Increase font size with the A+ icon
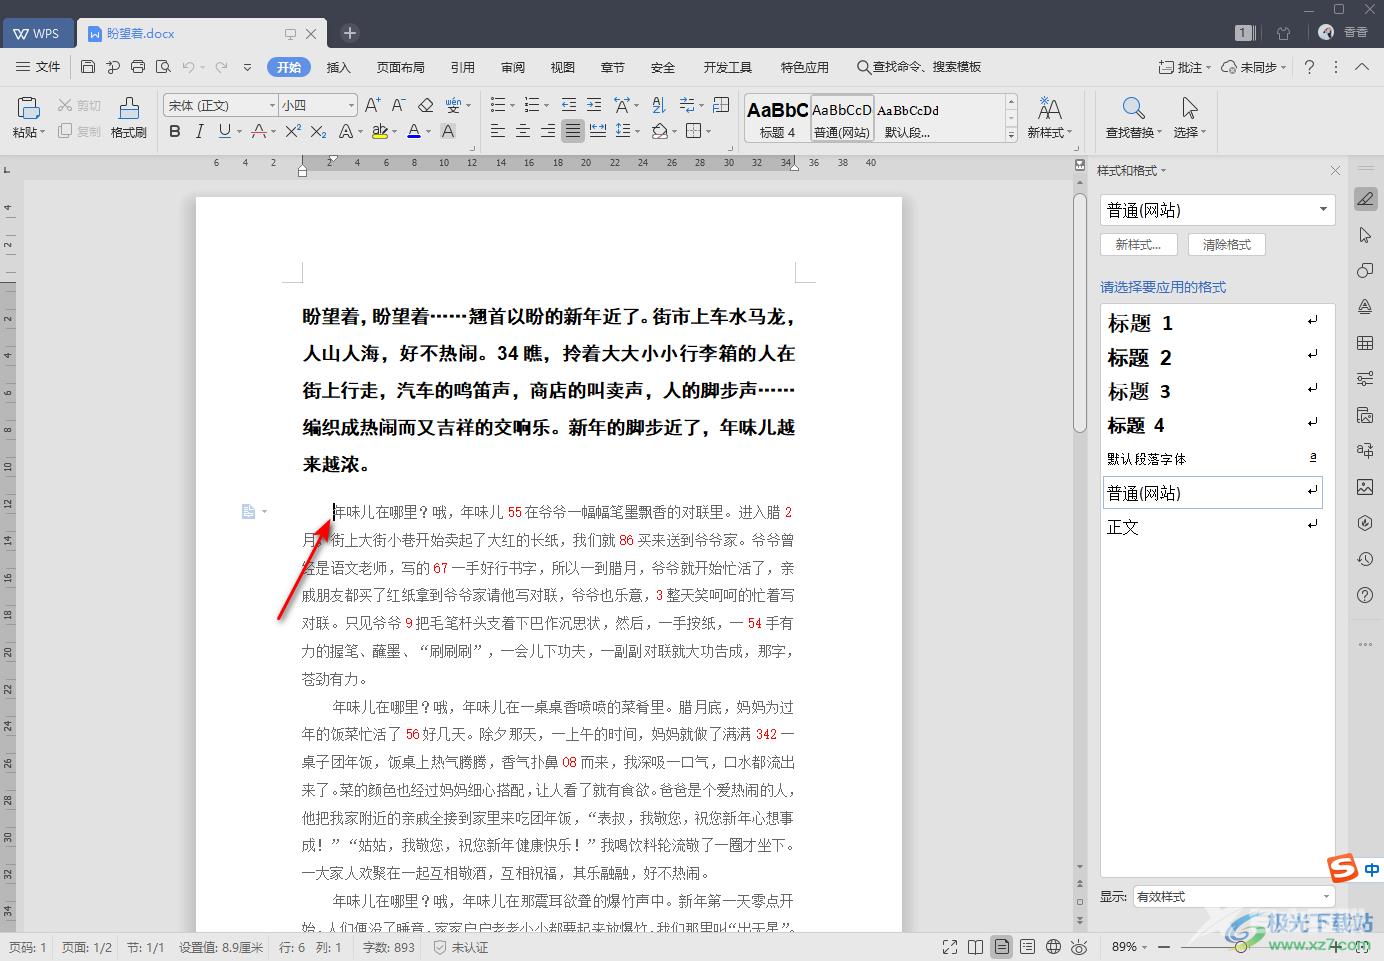The width and height of the screenshot is (1384, 961). (x=372, y=104)
